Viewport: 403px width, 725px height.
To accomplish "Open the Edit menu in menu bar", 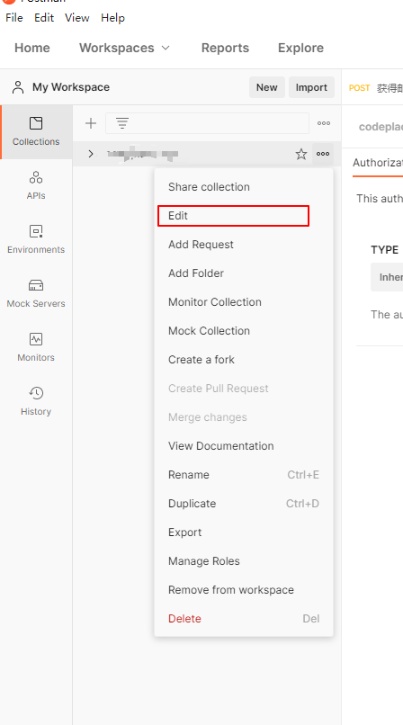I will 44,18.
